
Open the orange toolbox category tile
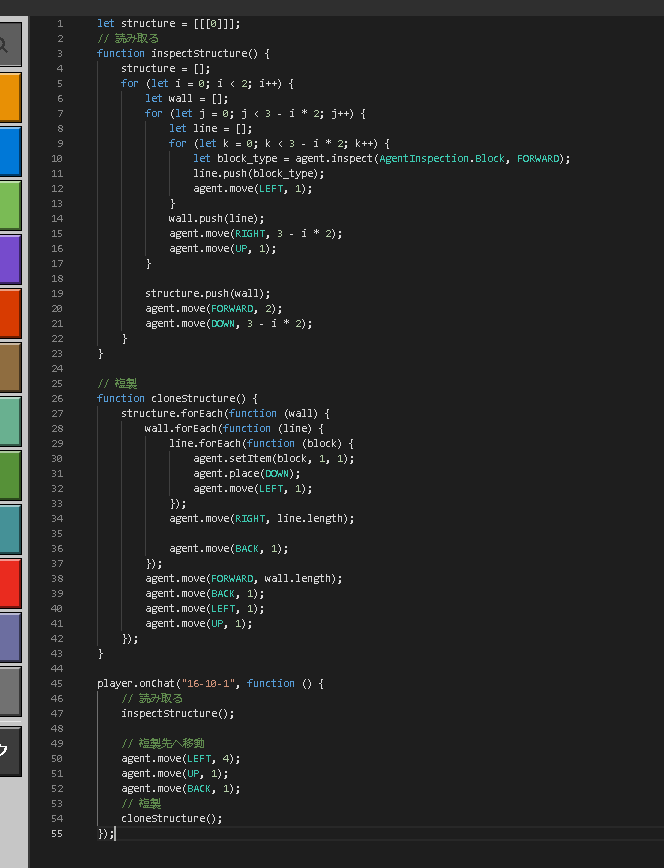(x=9, y=97)
